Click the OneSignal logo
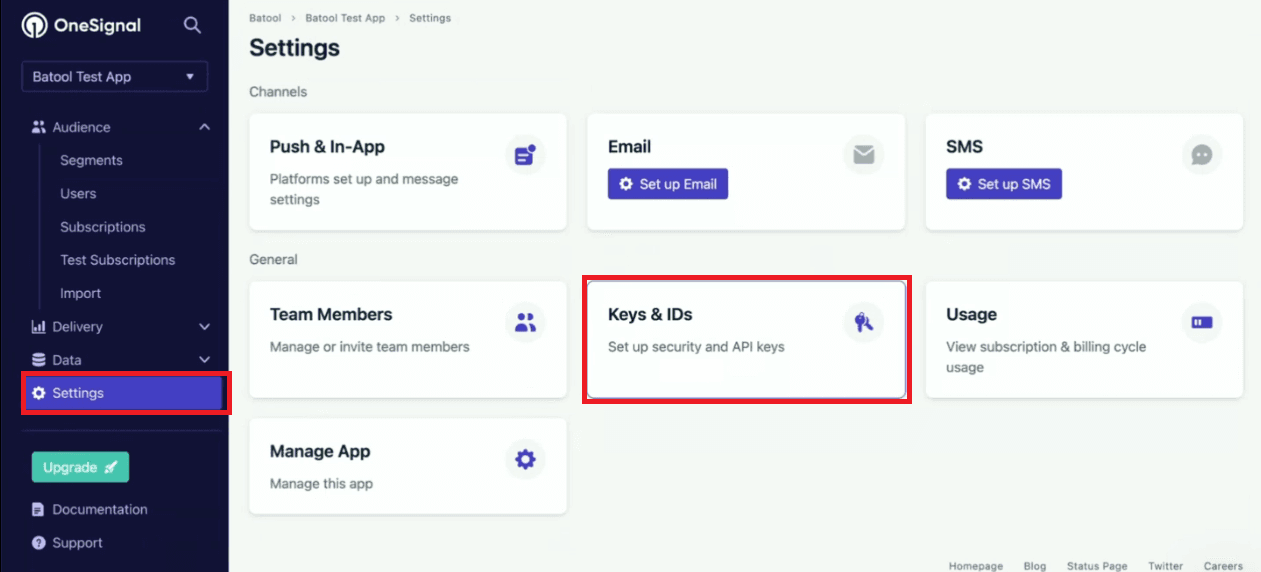The width and height of the screenshot is (1261, 572). click(82, 26)
